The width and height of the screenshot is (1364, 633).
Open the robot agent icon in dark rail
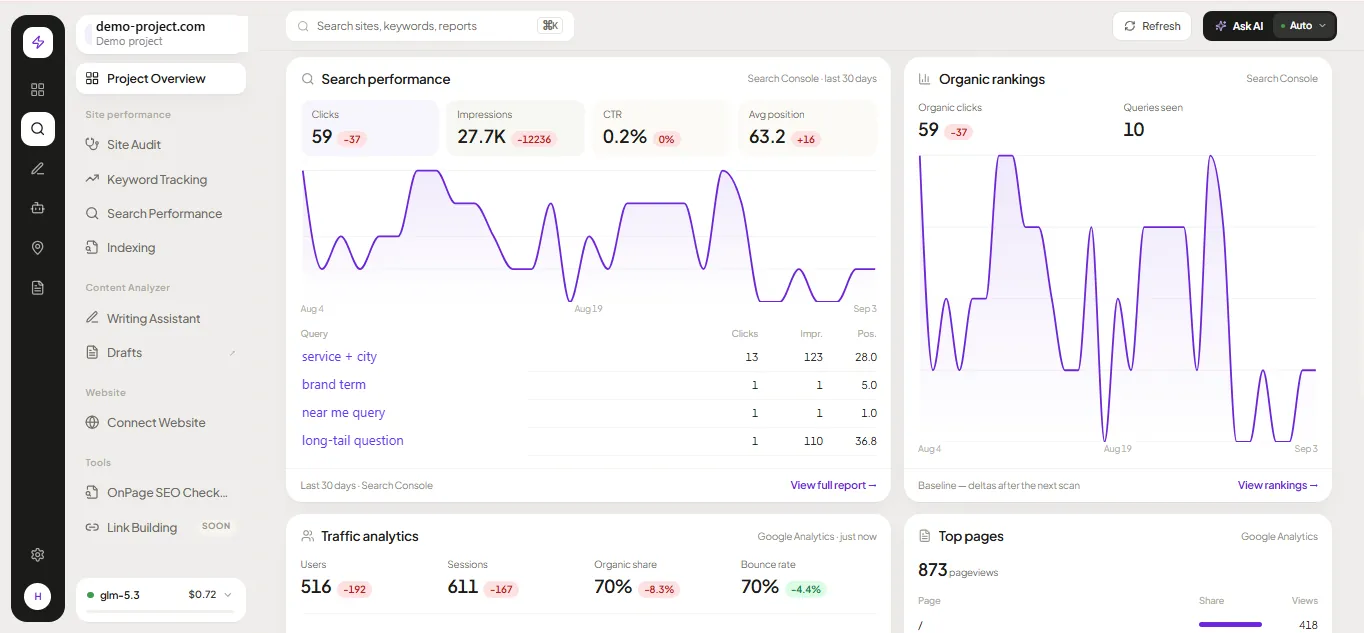click(x=38, y=208)
